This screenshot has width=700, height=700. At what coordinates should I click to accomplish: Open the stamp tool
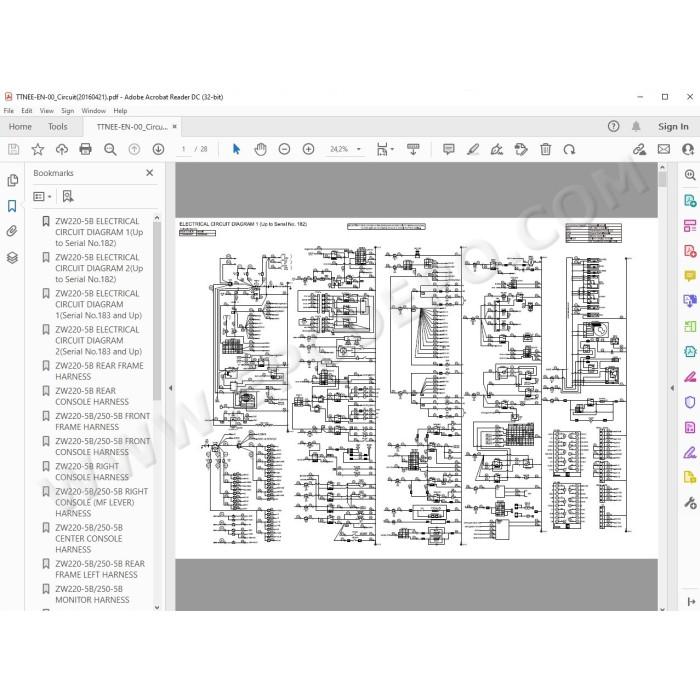click(x=521, y=149)
